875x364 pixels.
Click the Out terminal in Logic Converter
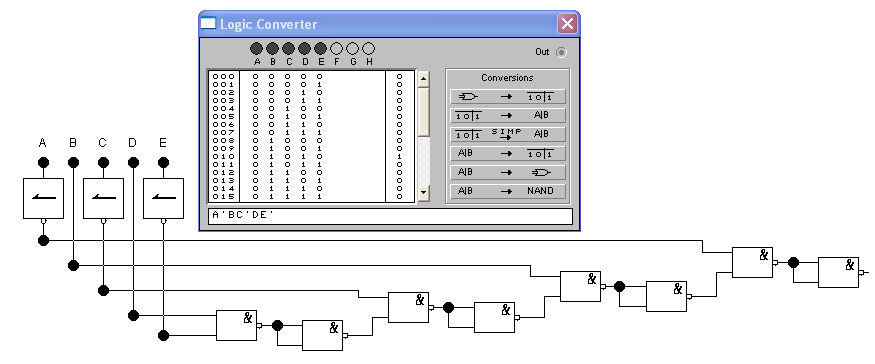point(561,52)
